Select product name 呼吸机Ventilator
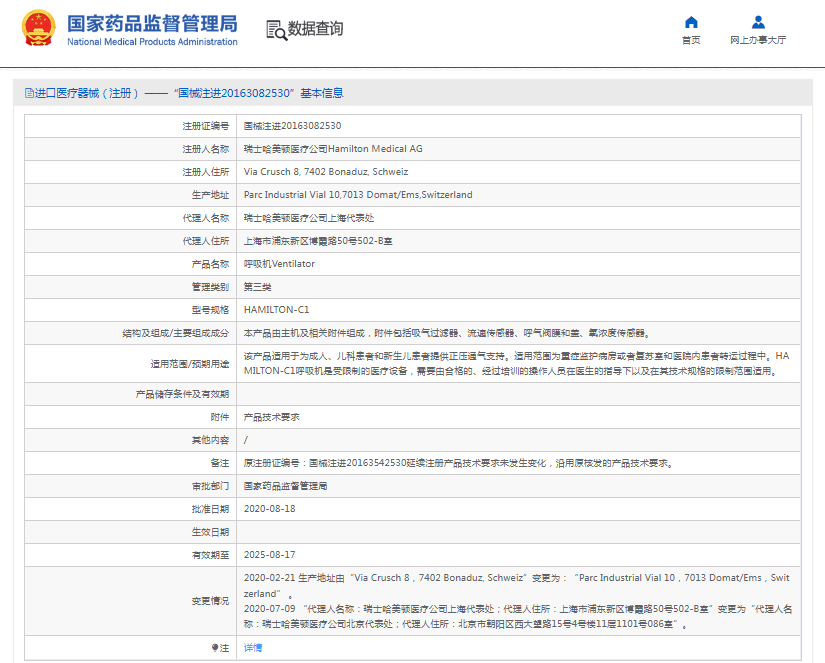The width and height of the screenshot is (825, 663). (279, 264)
